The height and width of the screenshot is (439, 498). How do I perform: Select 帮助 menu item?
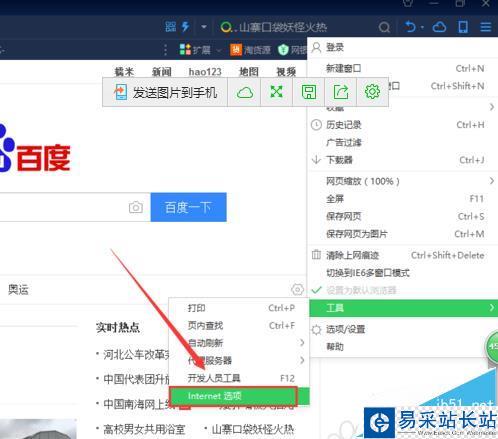(402, 347)
